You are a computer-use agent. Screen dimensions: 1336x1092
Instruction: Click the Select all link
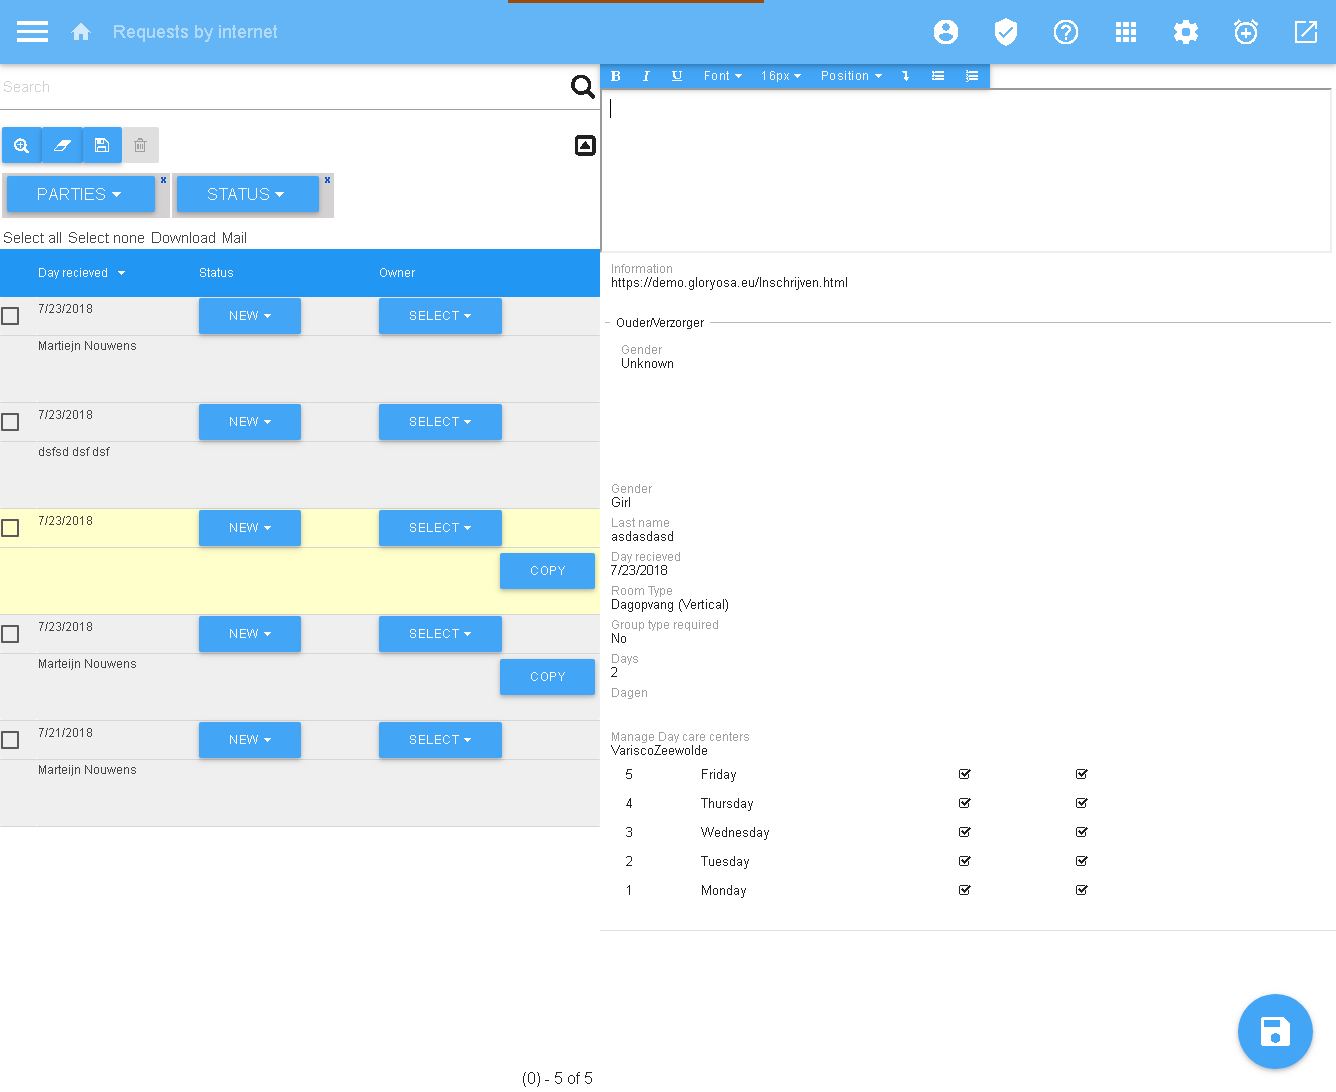(x=32, y=238)
